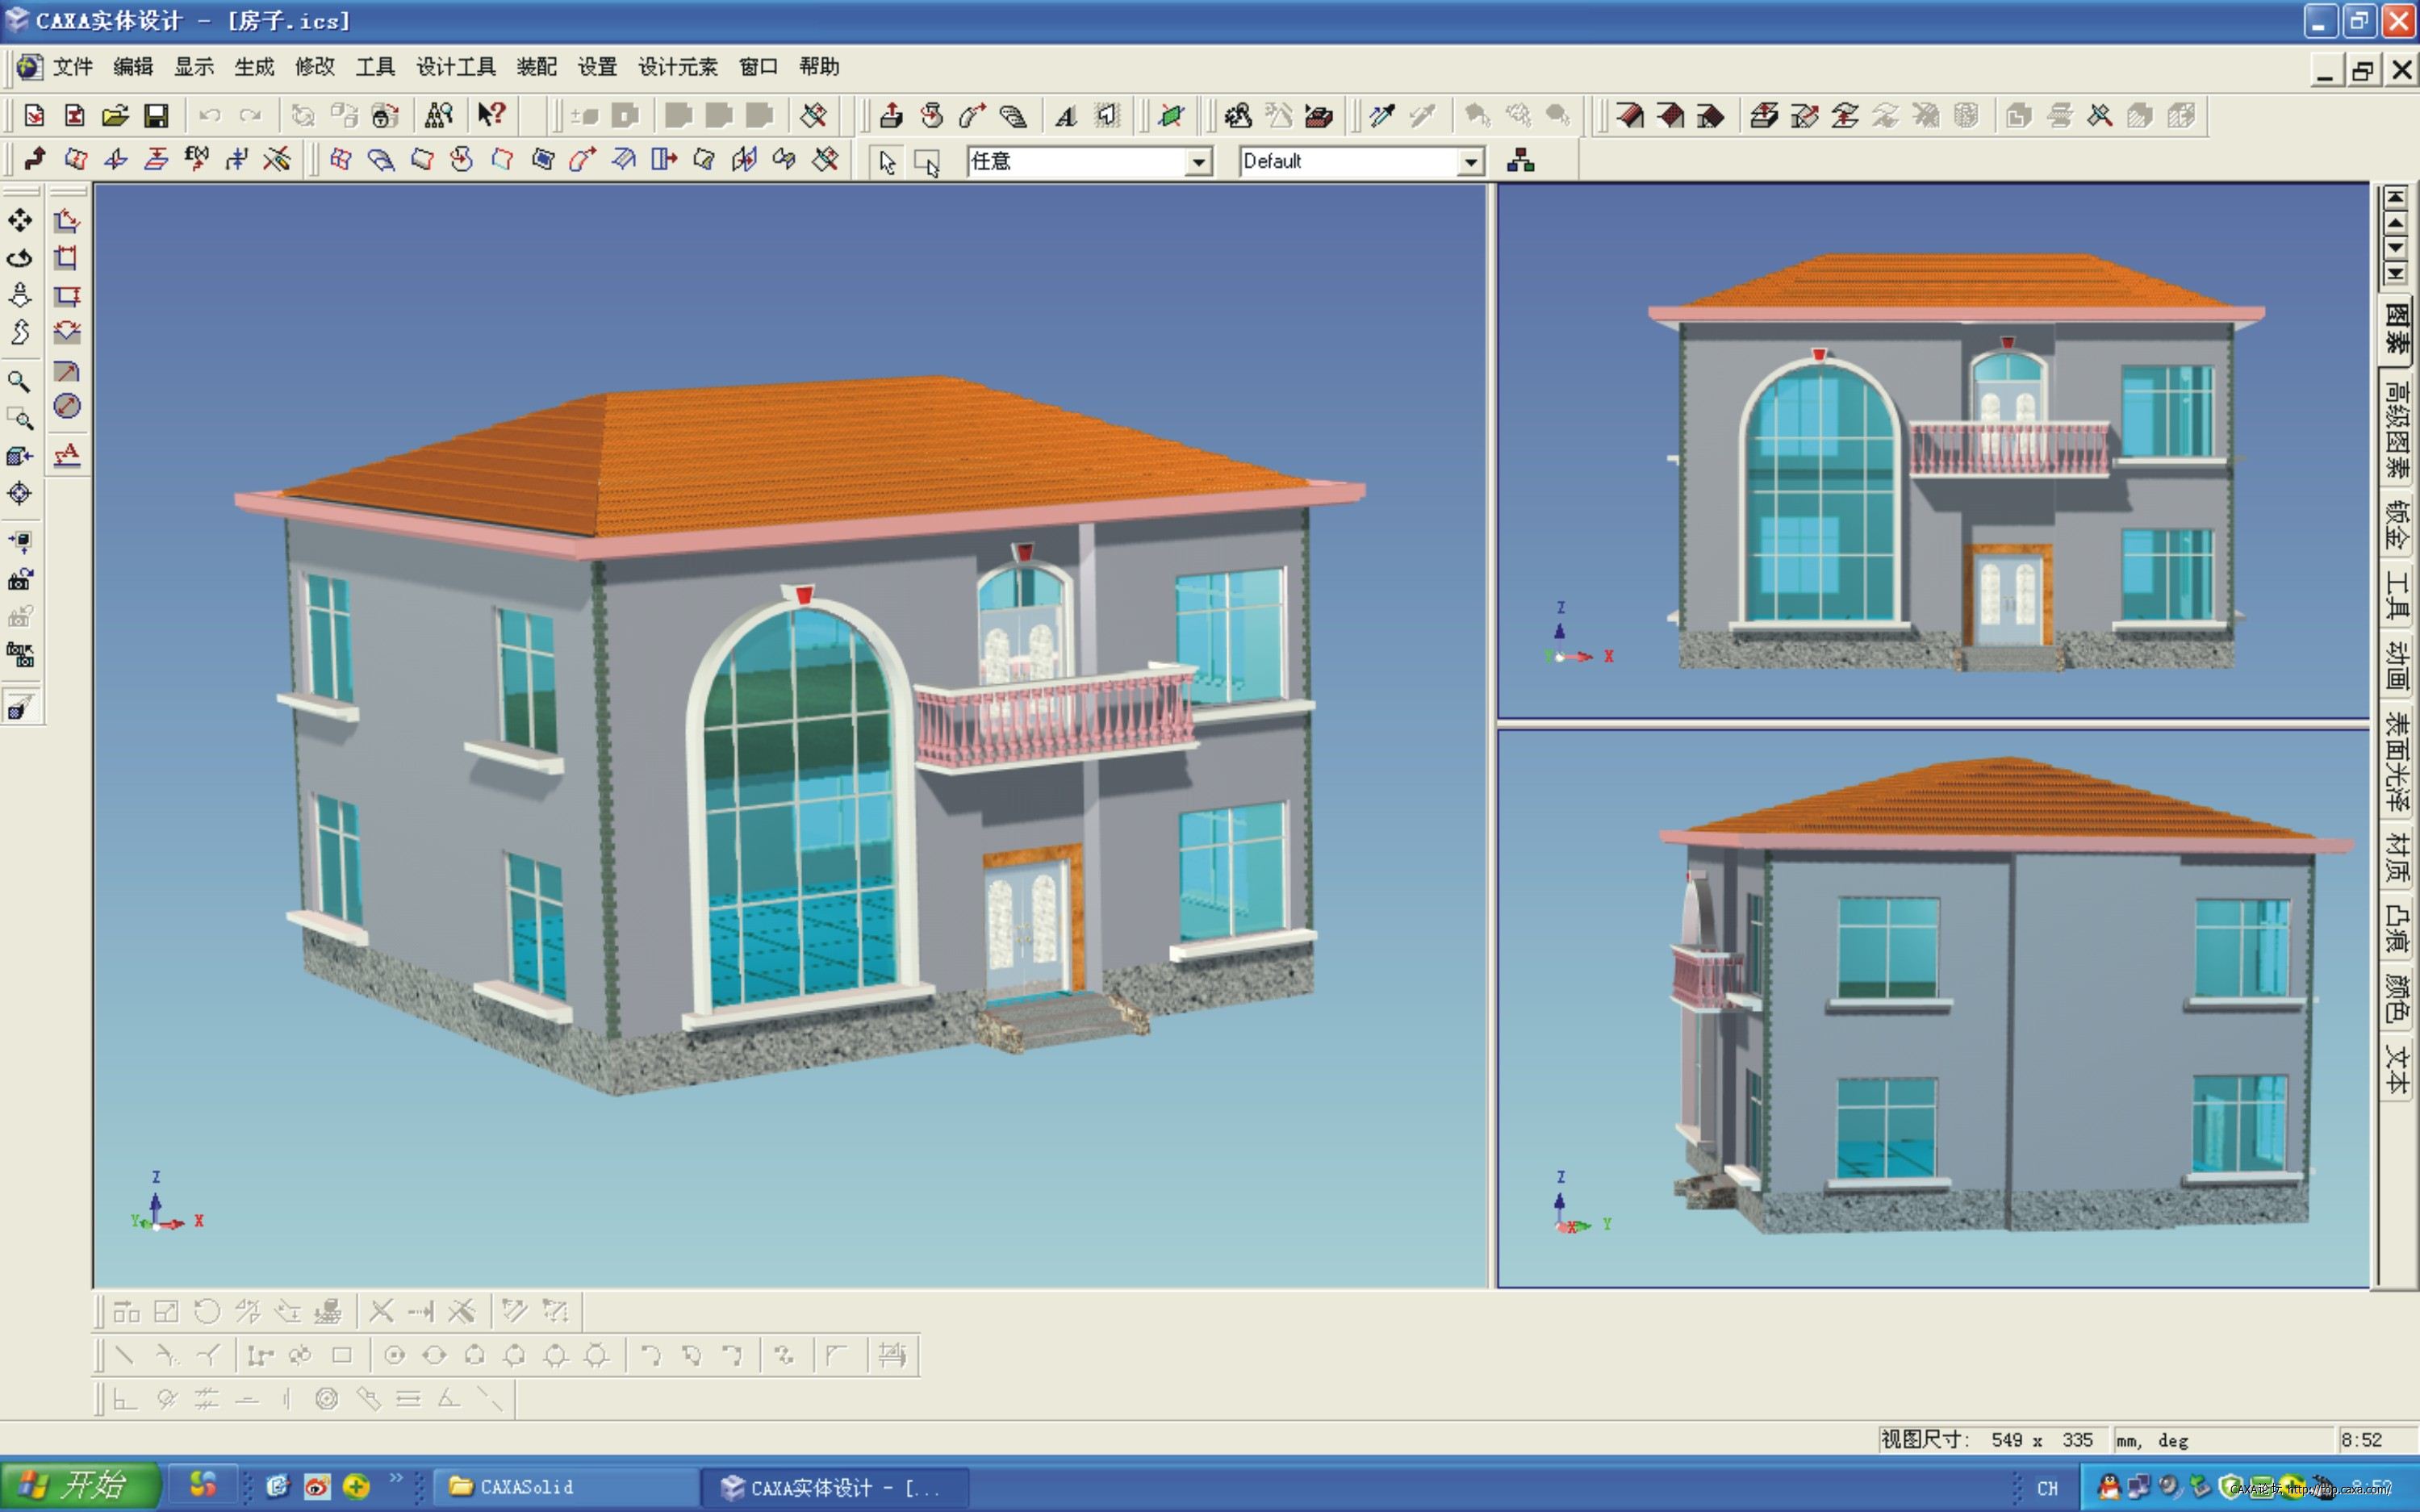
Task: Click the f(x) parameter icon
Action: tap(197, 159)
